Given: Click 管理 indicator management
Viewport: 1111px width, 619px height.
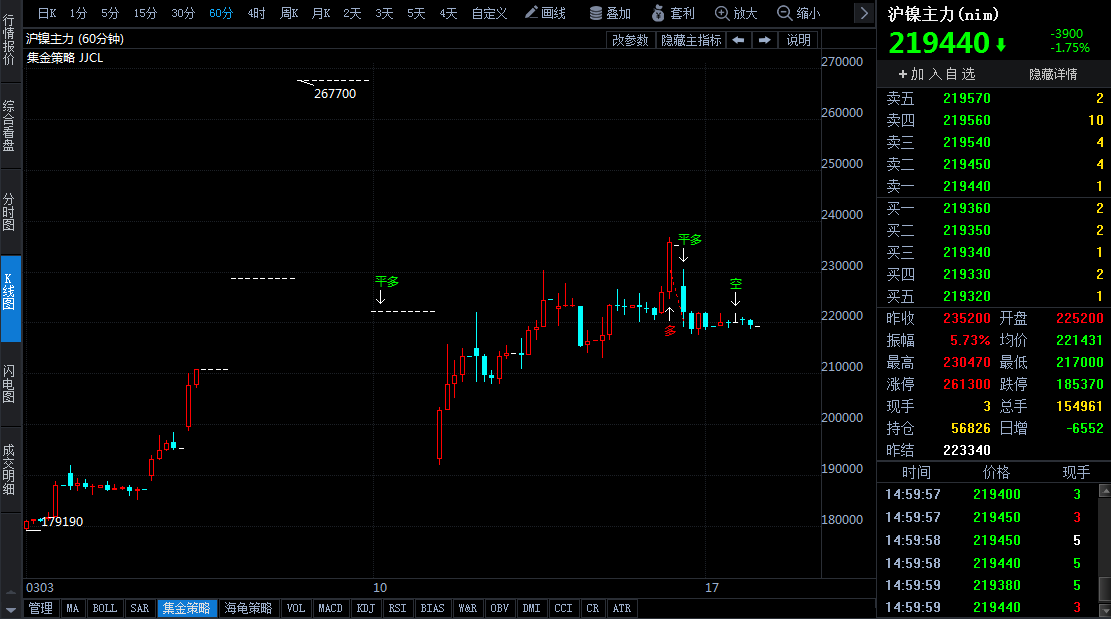Looking at the screenshot, I should pyautogui.click(x=40, y=608).
